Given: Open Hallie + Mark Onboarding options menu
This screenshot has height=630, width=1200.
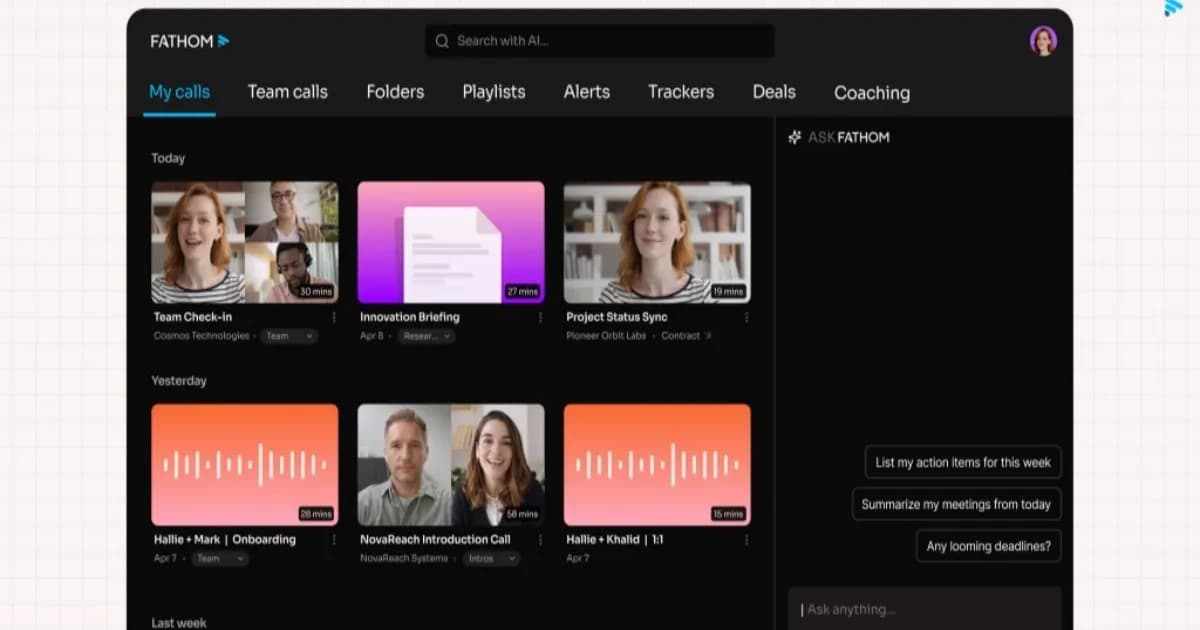Looking at the screenshot, I should (334, 539).
